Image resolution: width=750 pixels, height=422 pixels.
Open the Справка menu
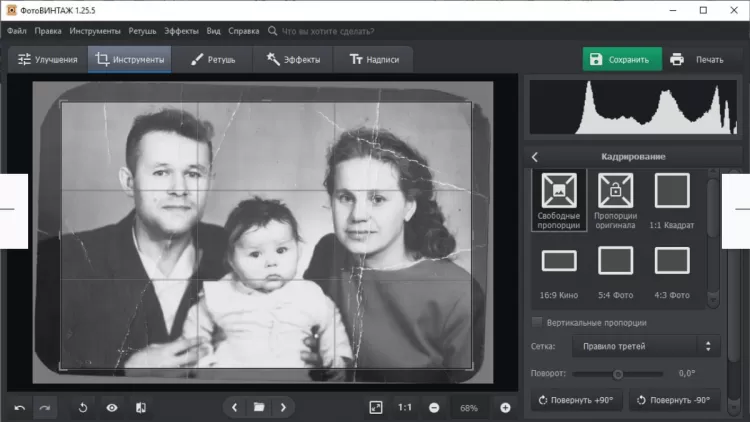[x=243, y=31]
